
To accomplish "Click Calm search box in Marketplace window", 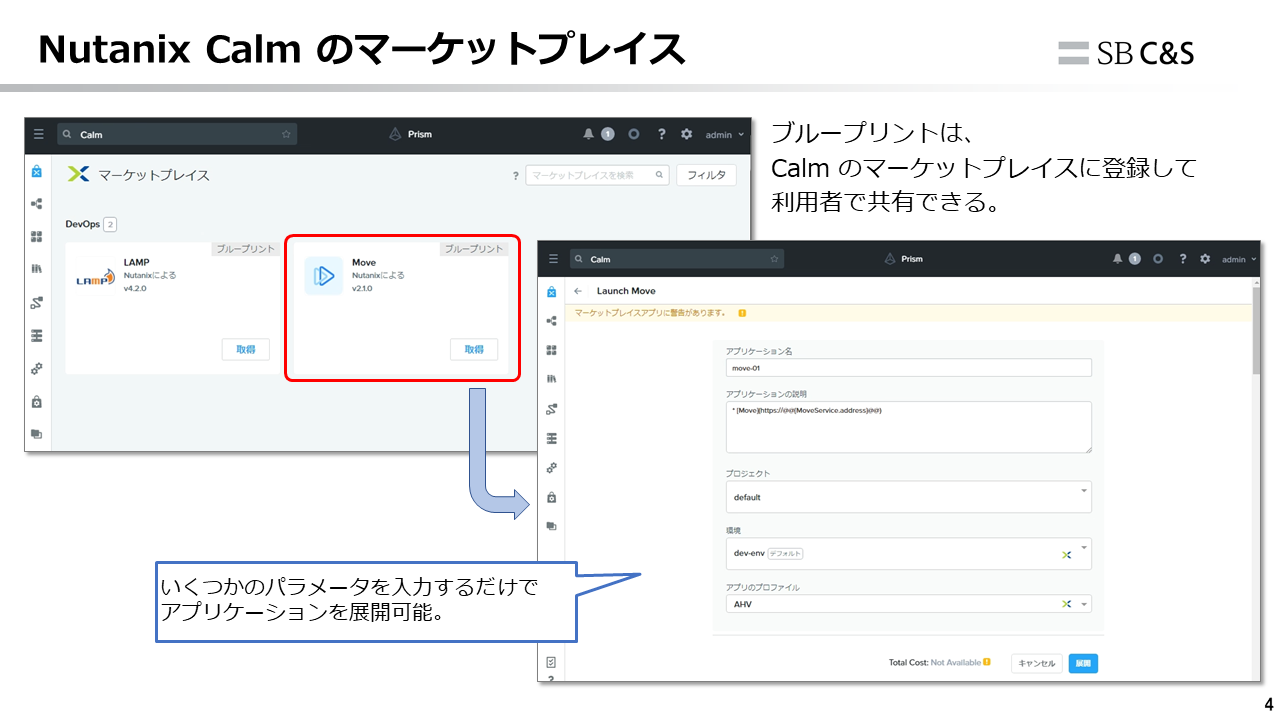I will (x=177, y=134).
